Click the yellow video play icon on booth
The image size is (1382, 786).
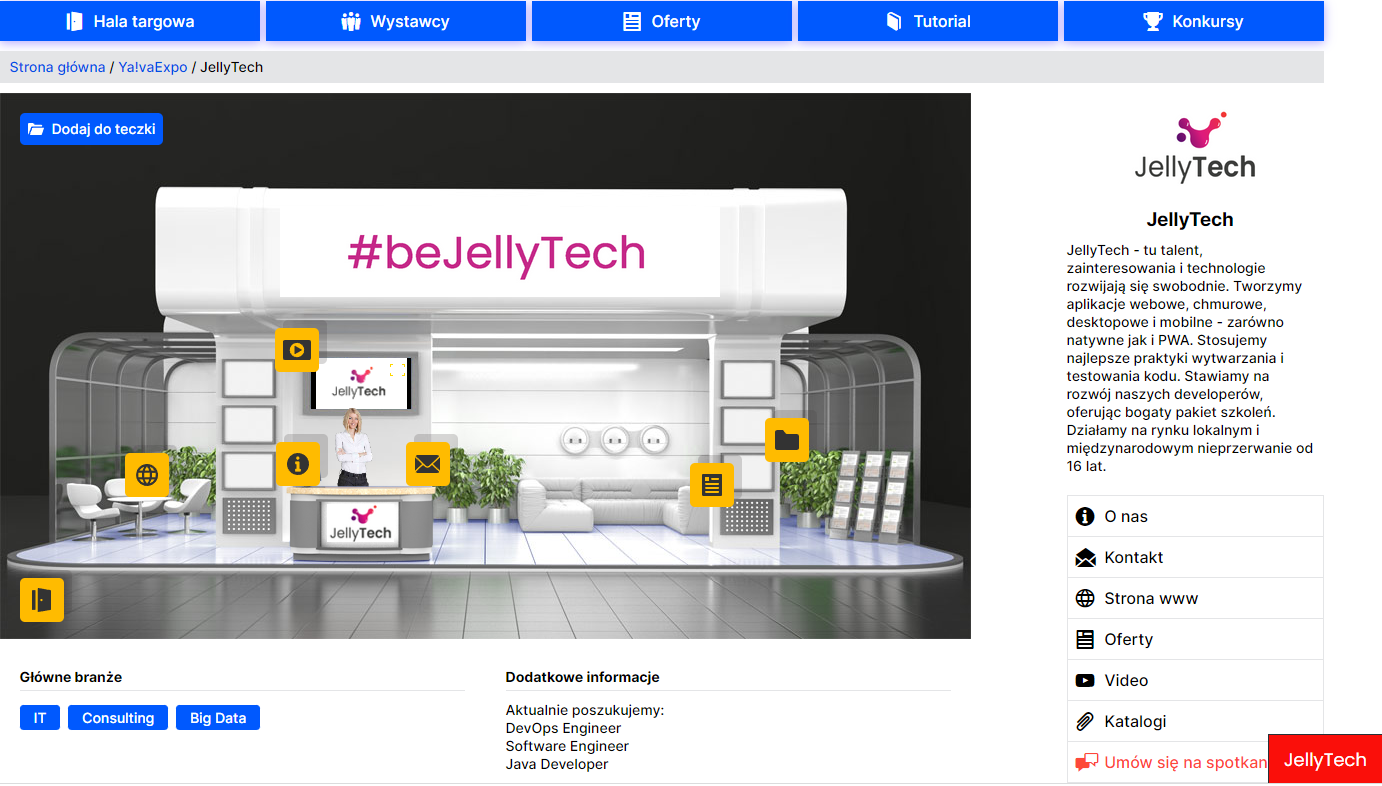297,350
